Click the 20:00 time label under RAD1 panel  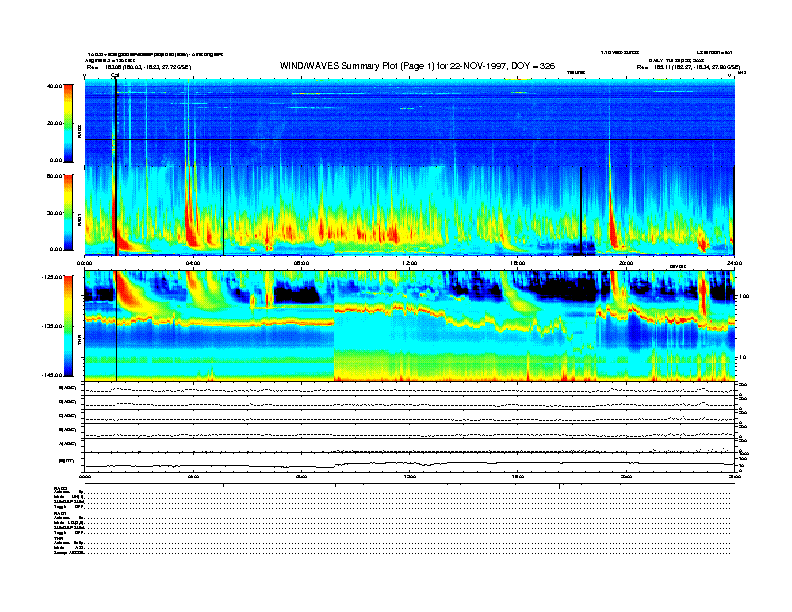click(x=626, y=263)
